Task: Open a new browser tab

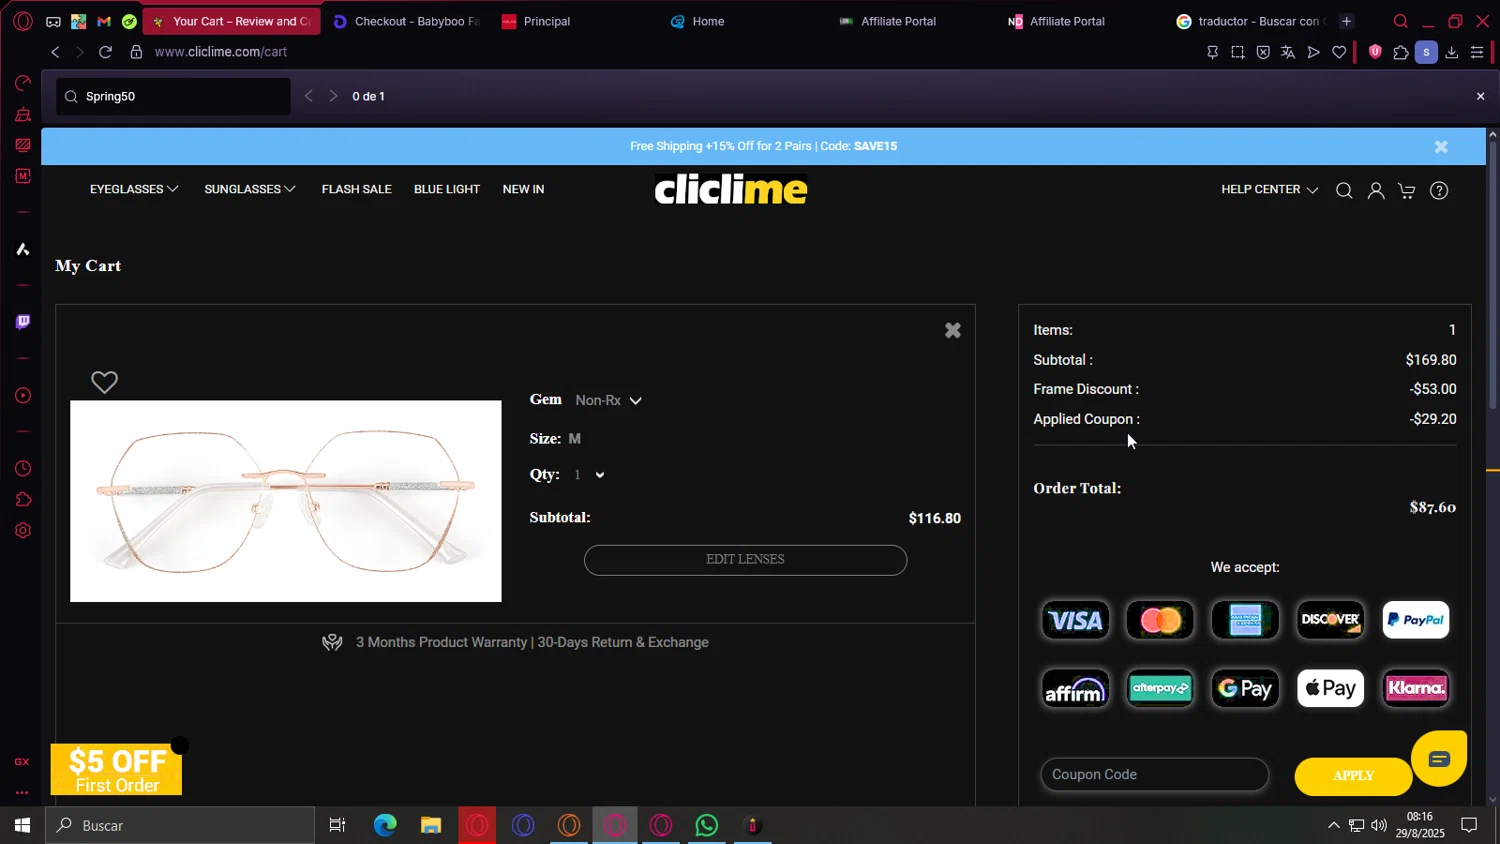Action: (x=1346, y=21)
